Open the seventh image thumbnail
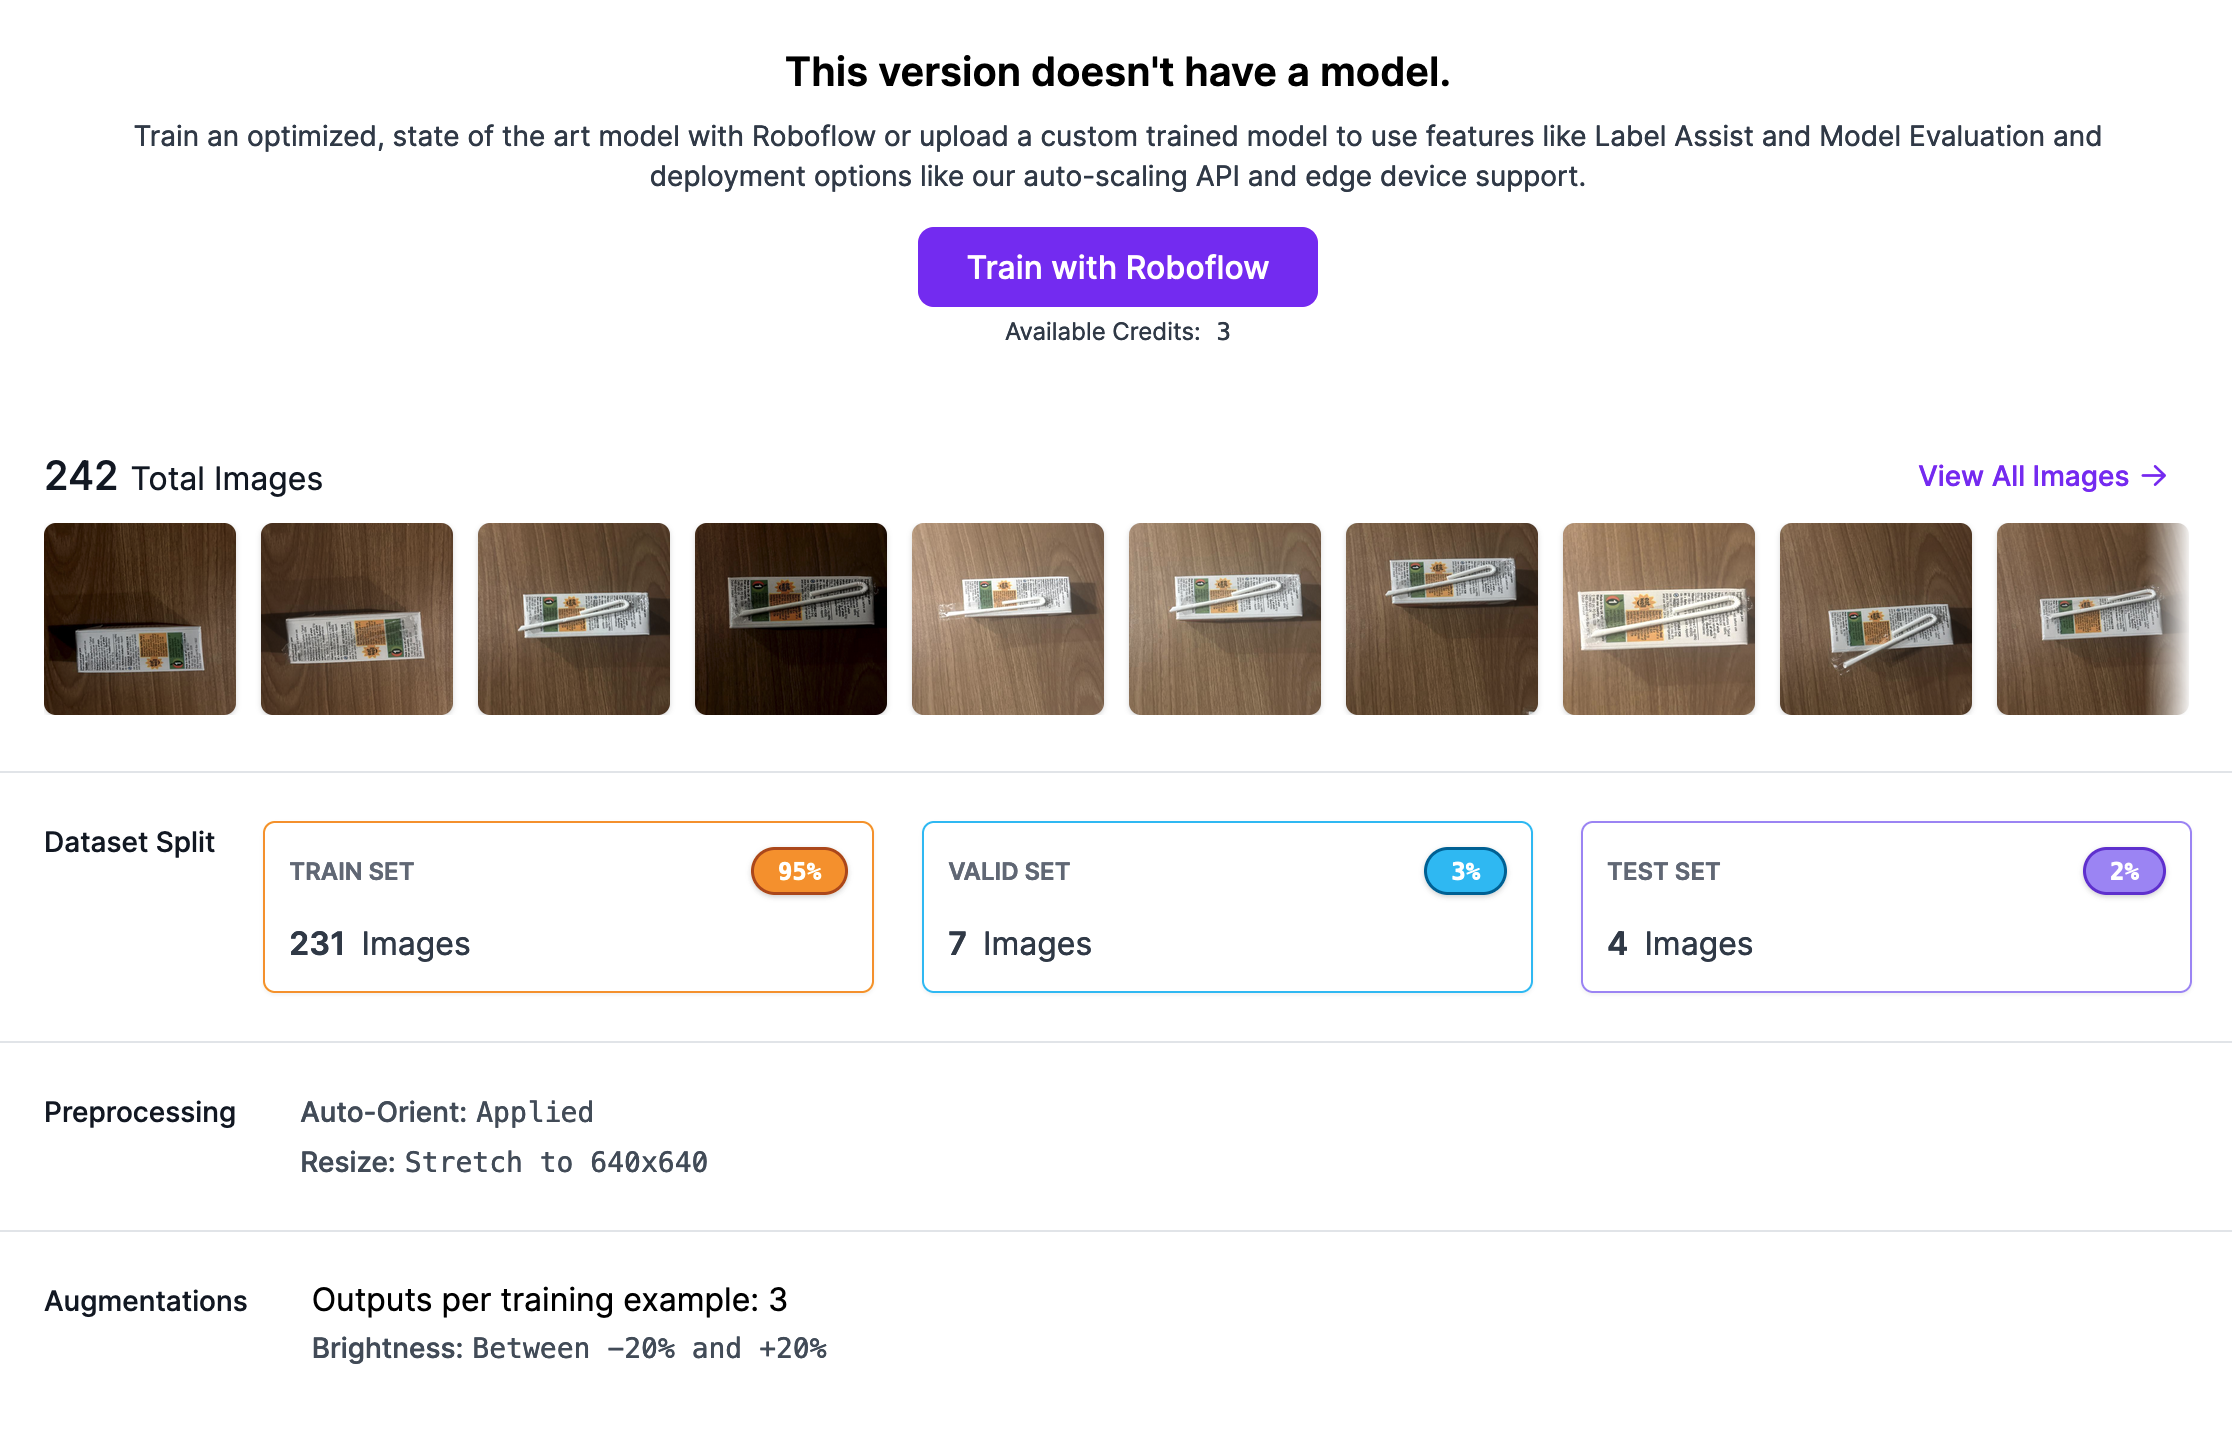 [1442, 619]
